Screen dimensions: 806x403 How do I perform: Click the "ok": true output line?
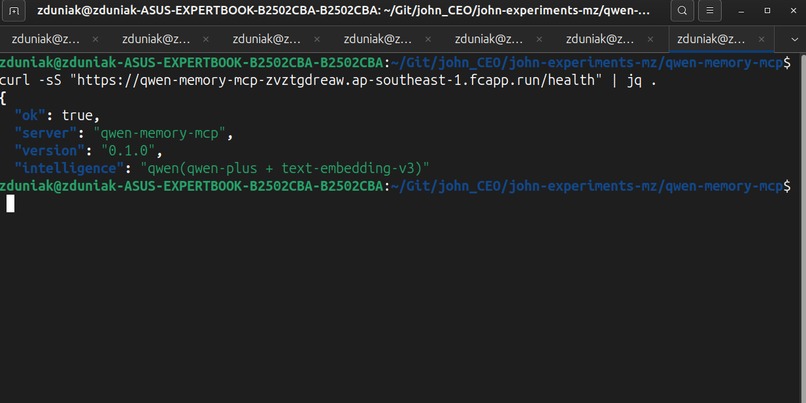[57, 116]
